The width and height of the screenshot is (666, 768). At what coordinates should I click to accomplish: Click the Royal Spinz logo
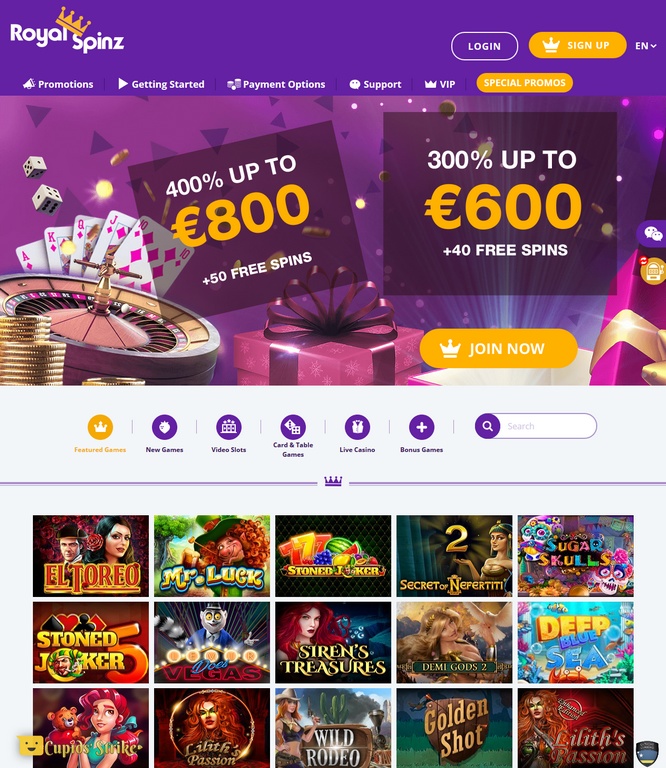pyautogui.click(x=67, y=31)
